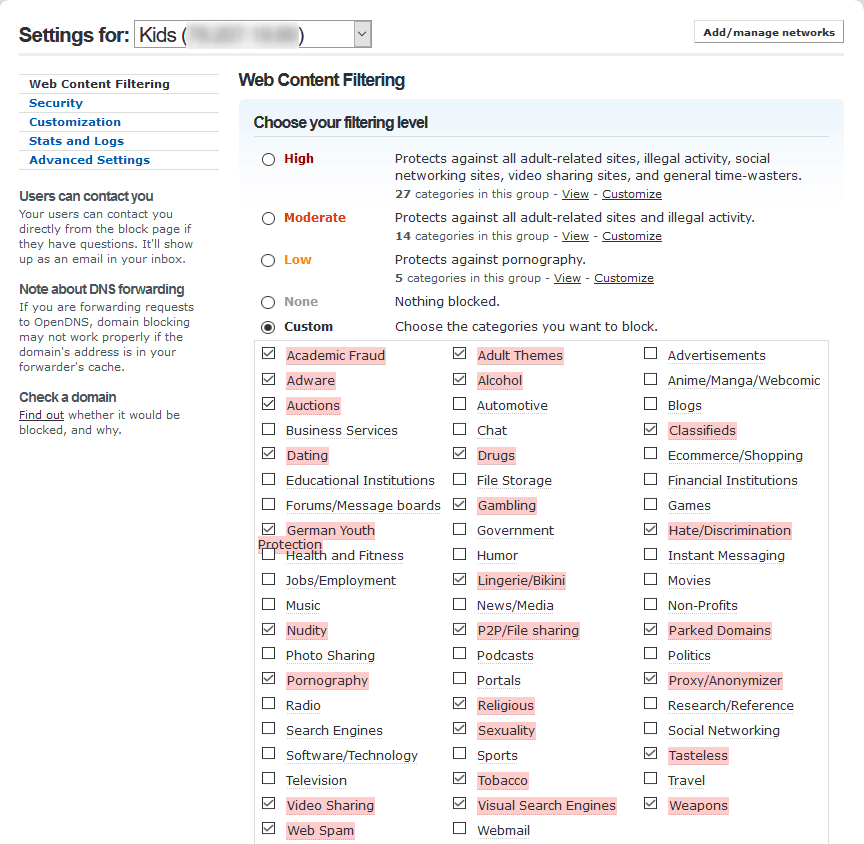
Task: Open the Settings for network dropdown
Action: [x=362, y=35]
